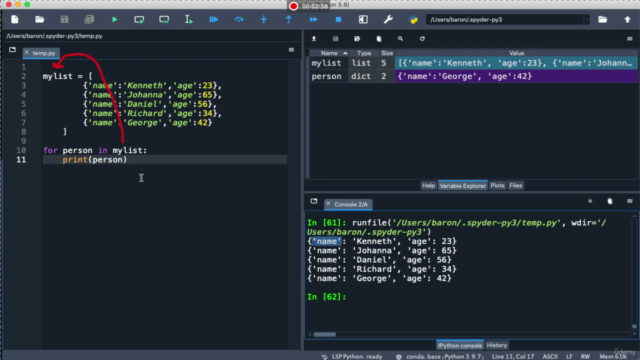
Task: Open preferences with wrench icon
Action: coord(388,19)
